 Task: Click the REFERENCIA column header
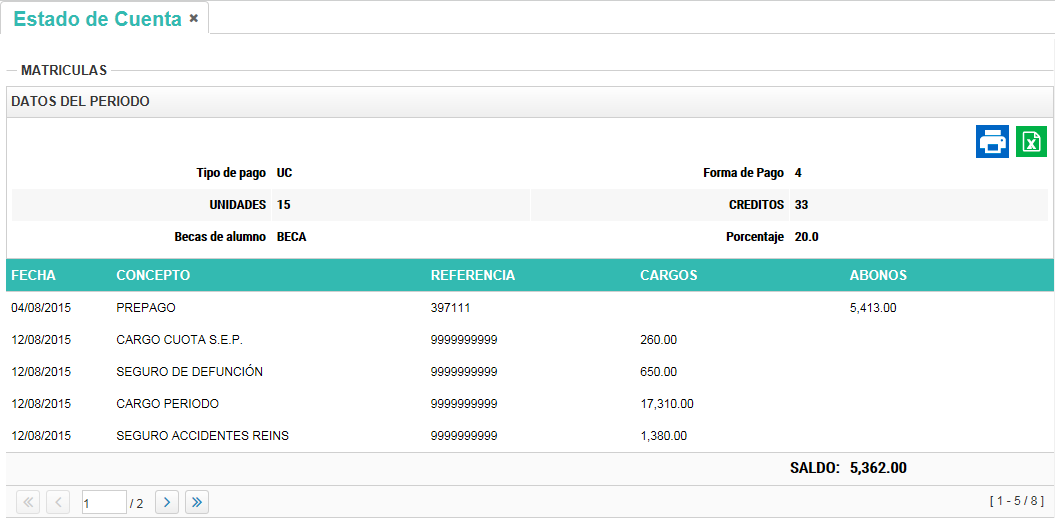pos(473,275)
